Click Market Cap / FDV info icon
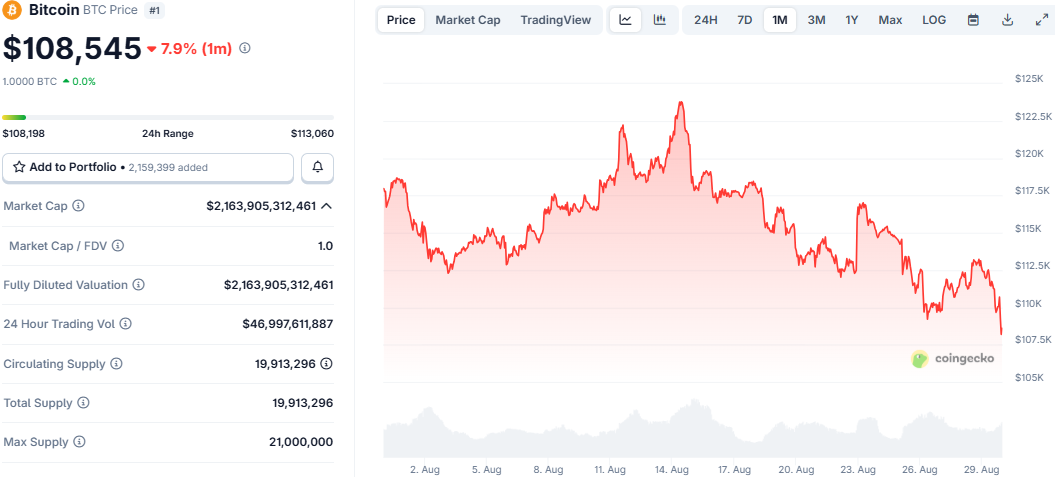Viewport: 1055px width, 477px height. [118, 246]
